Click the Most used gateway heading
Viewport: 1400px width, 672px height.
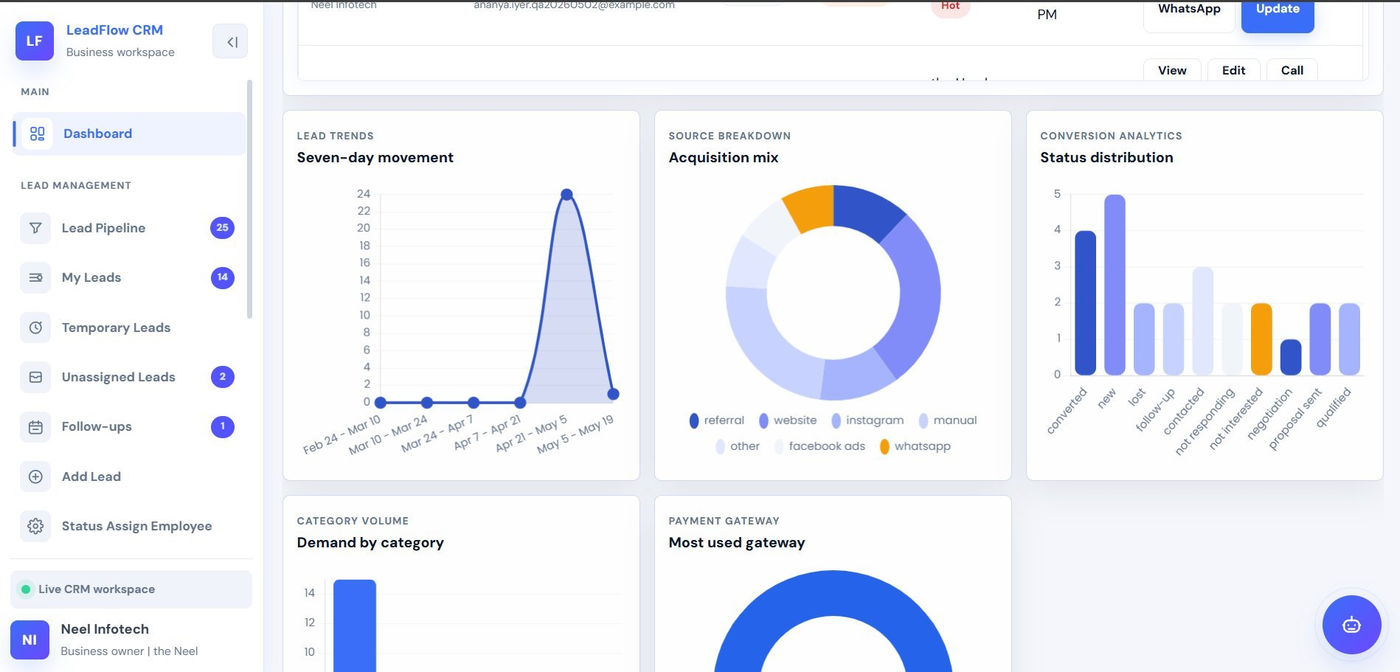tap(737, 542)
